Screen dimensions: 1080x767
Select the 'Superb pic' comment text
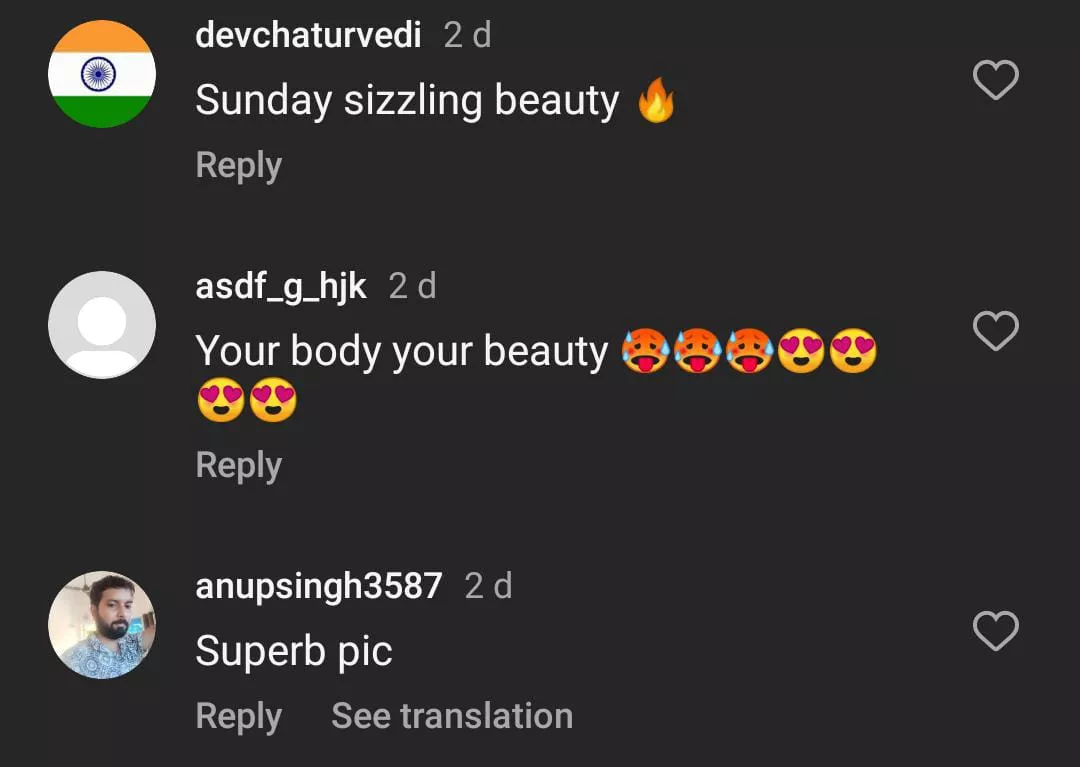(294, 652)
